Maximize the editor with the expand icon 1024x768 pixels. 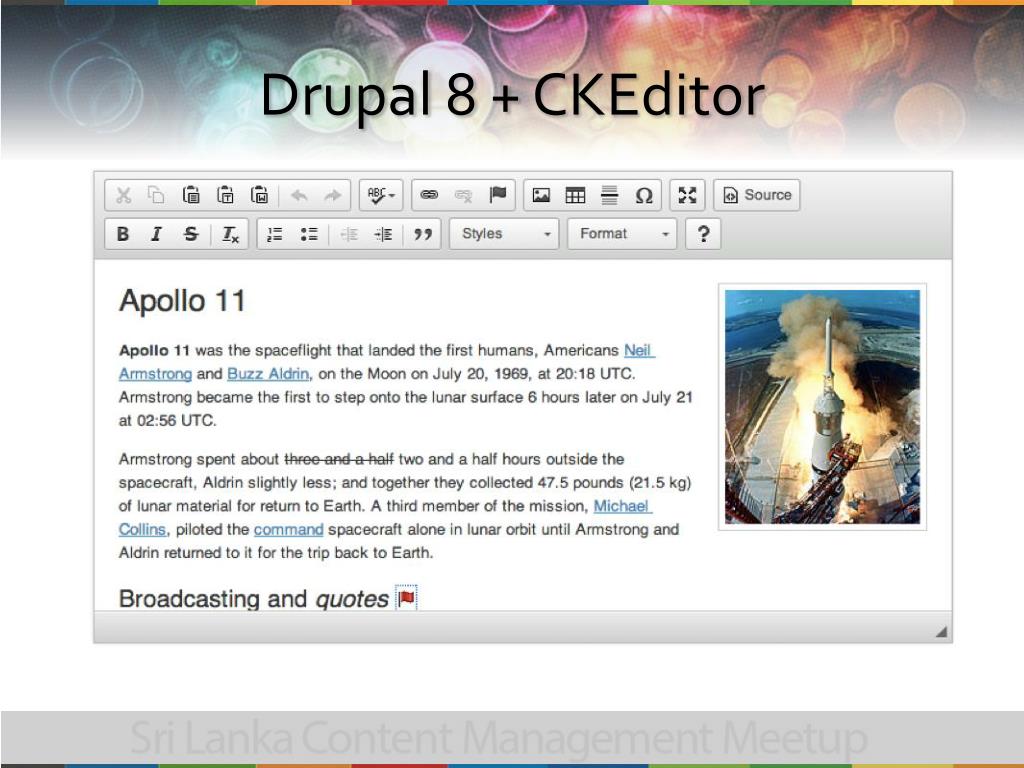[x=687, y=195]
